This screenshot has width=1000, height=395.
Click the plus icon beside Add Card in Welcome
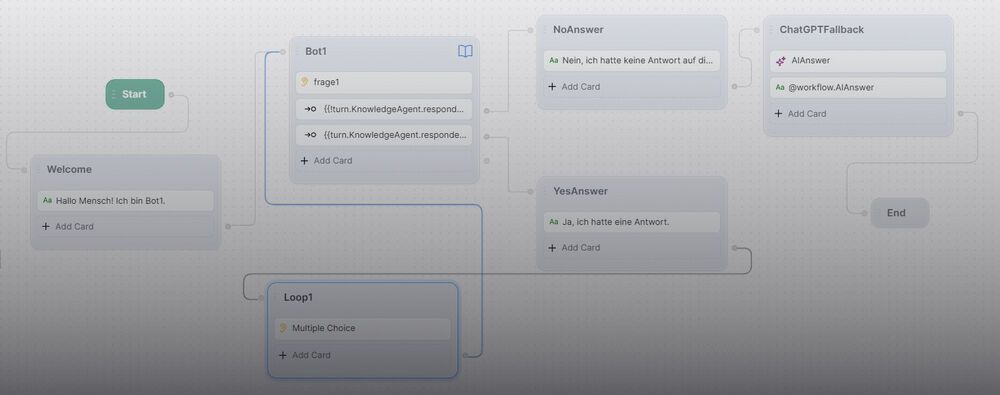coord(45,227)
